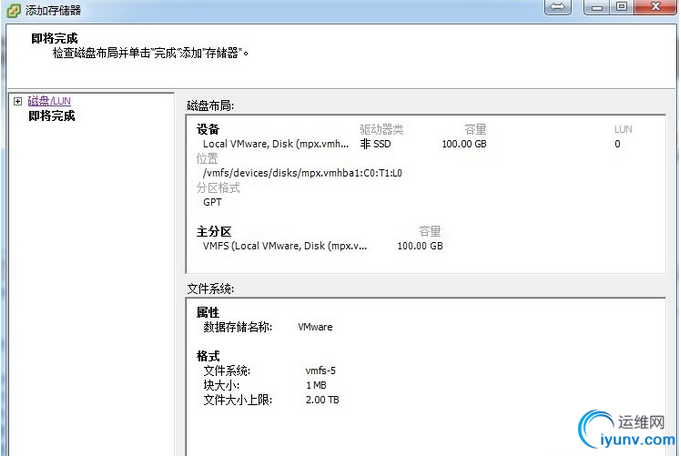Open the 磁盘/LUN step link

(49, 101)
